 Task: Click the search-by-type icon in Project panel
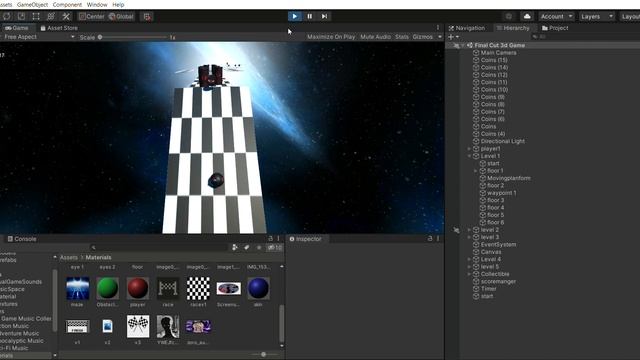pos(235,247)
